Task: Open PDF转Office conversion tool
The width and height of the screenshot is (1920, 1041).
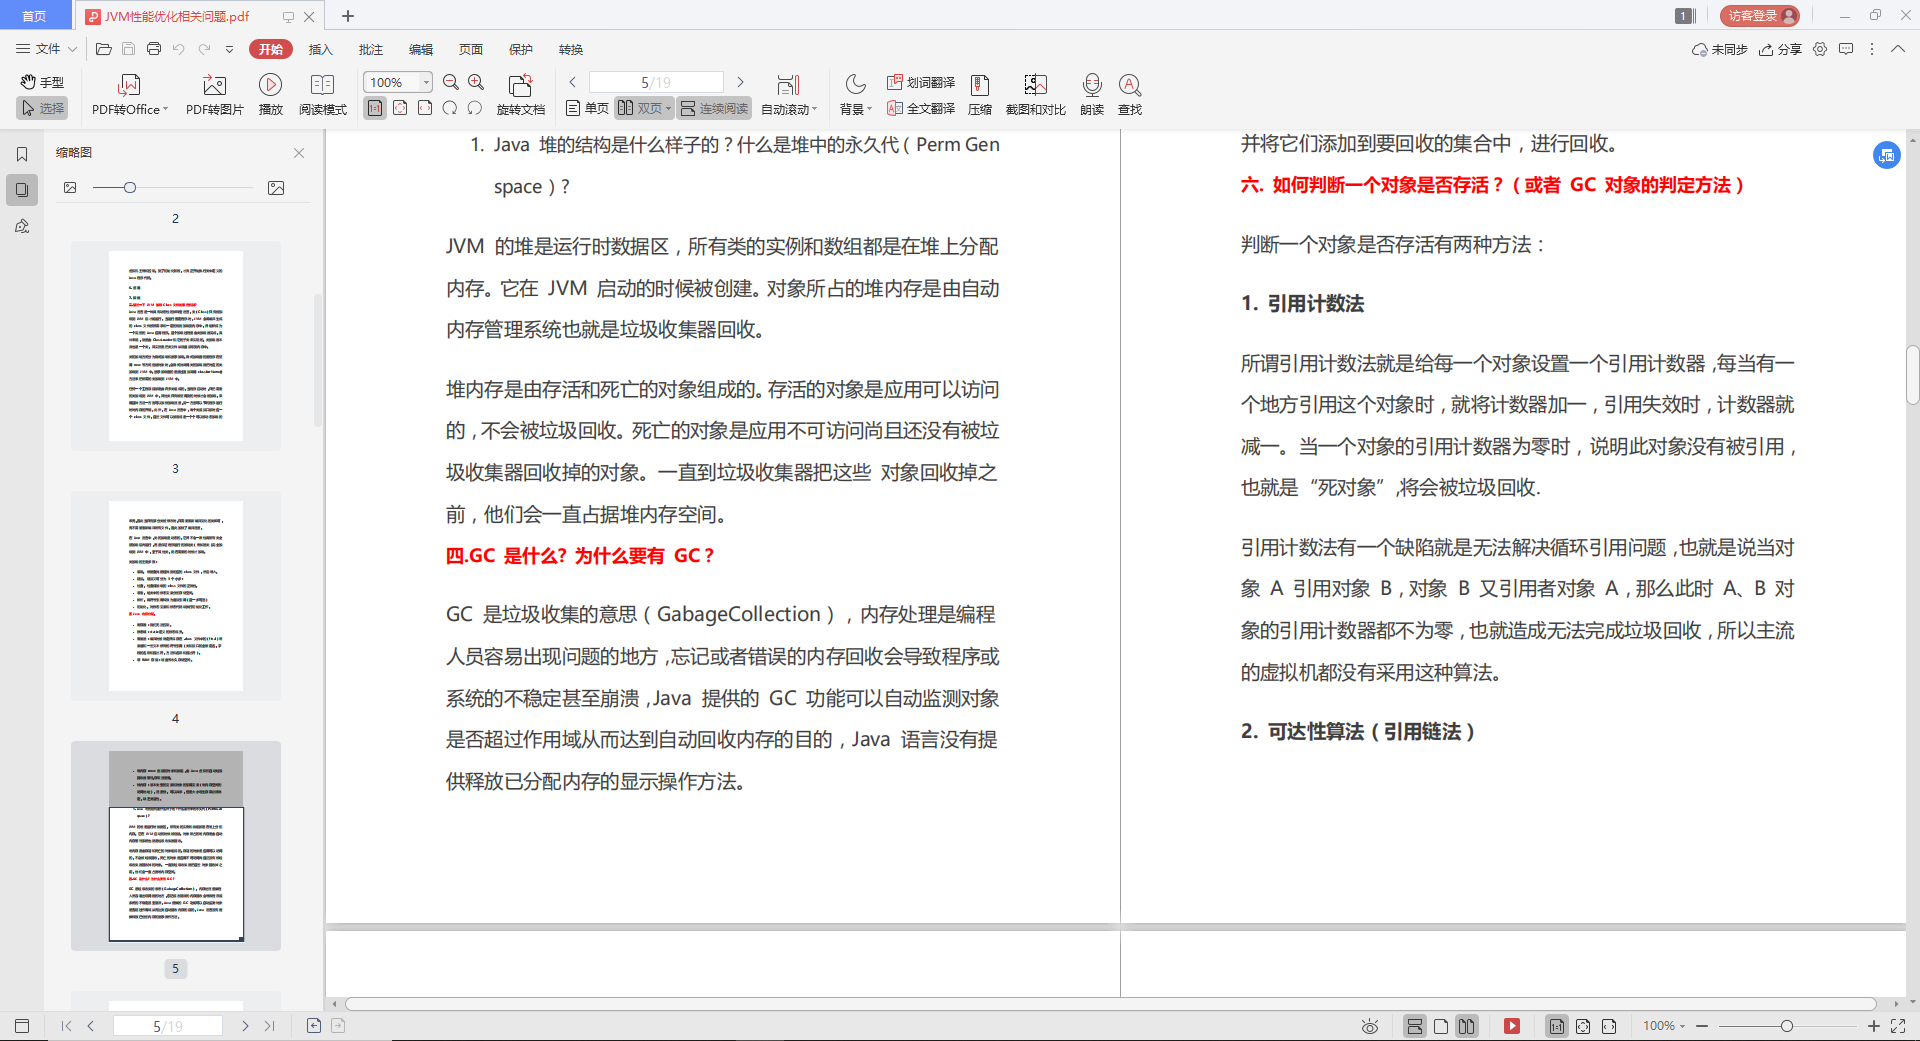Action: (128, 95)
